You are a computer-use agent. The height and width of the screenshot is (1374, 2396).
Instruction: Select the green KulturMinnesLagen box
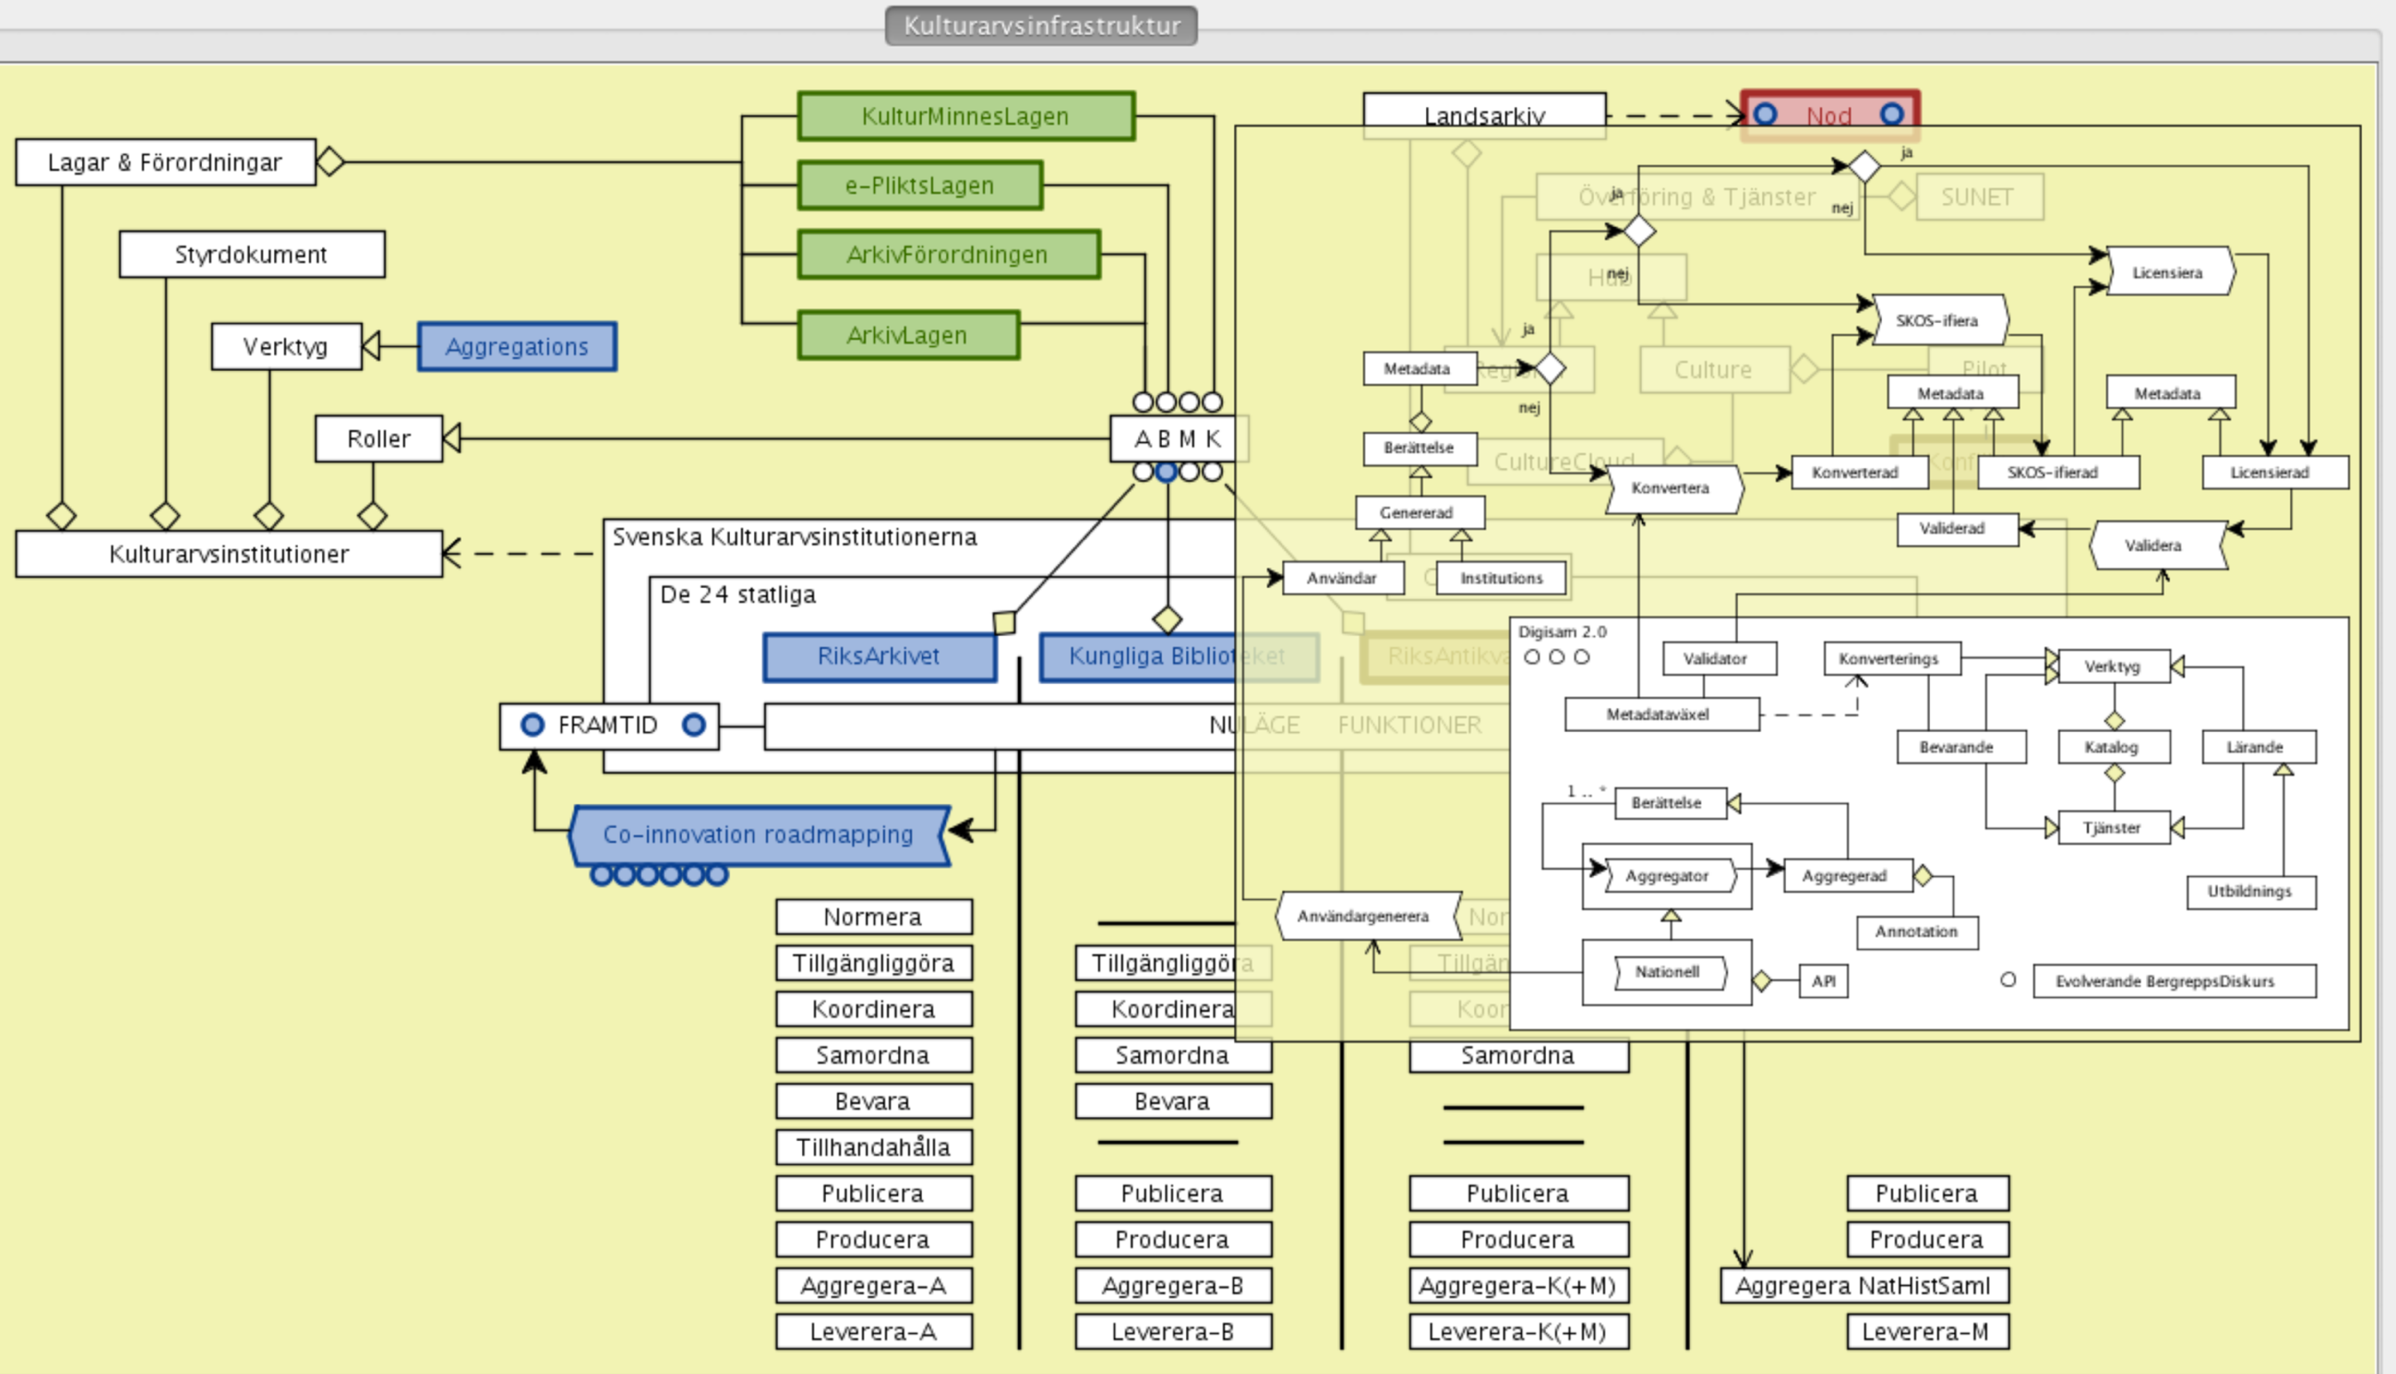pyautogui.click(x=965, y=116)
